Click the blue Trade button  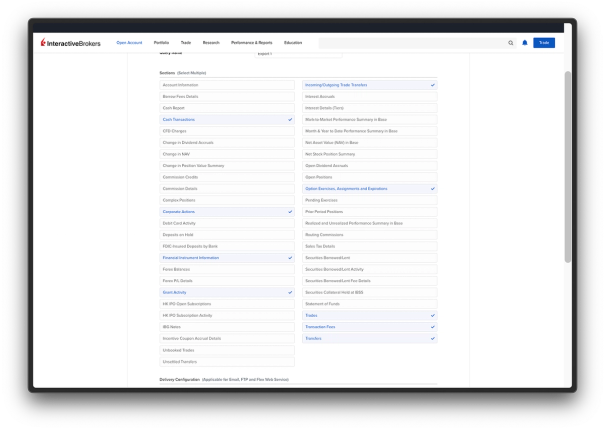tap(544, 43)
